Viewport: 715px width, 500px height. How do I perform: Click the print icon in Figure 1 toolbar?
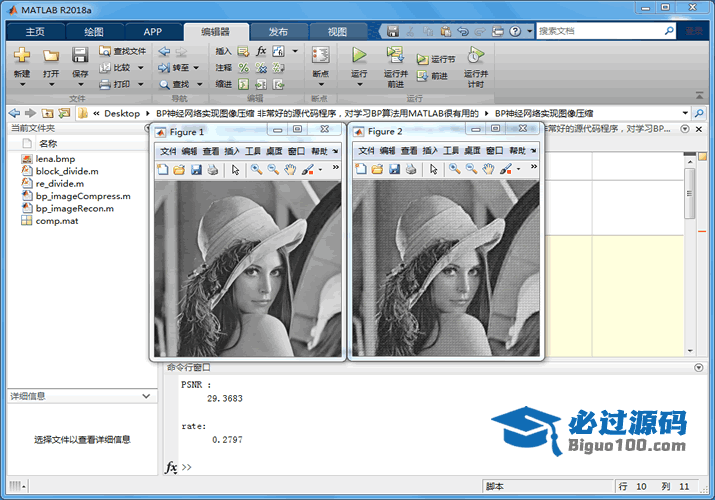pyautogui.click(x=212, y=170)
